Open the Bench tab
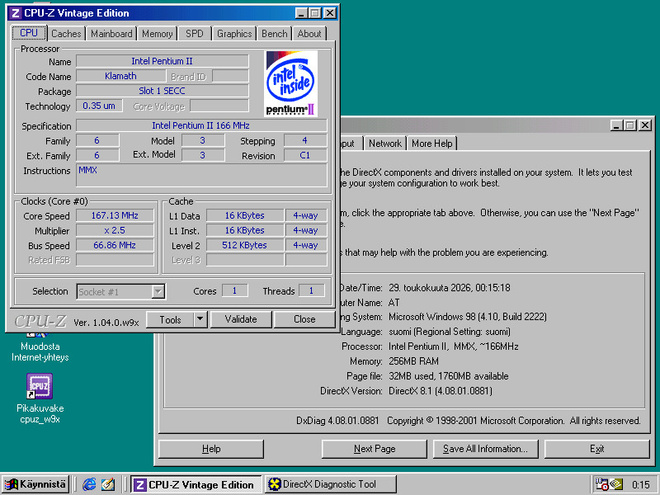Image resolution: width=660 pixels, height=495 pixels. point(274,34)
